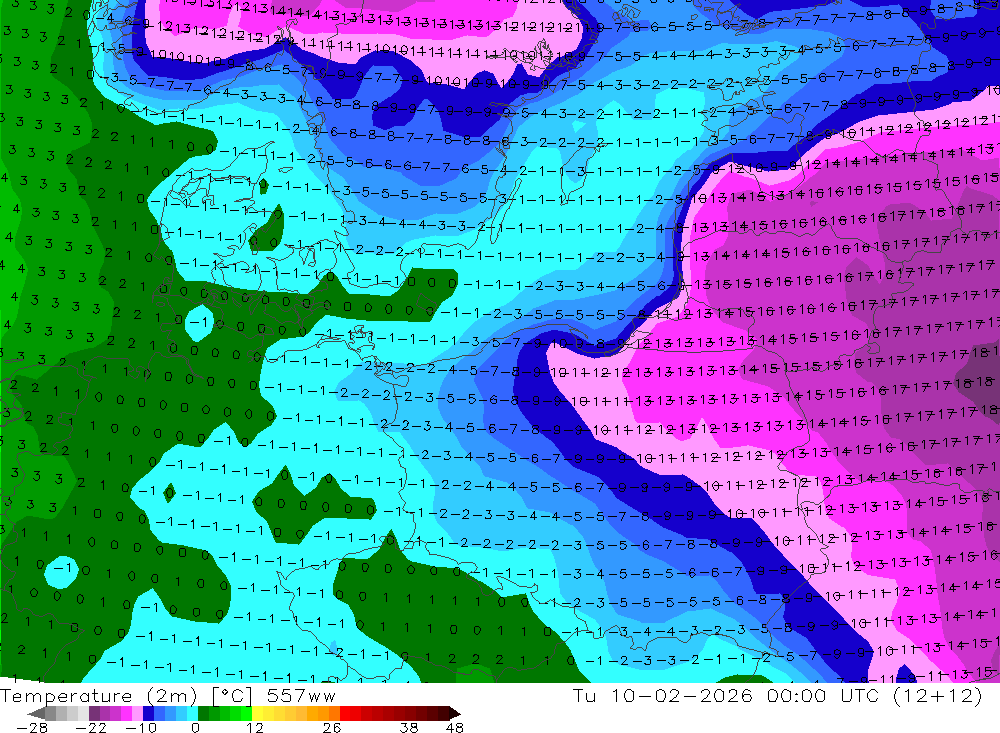Click the date "Tu 10-02-2026"
The width and height of the screenshot is (1000, 733).
(x=662, y=695)
